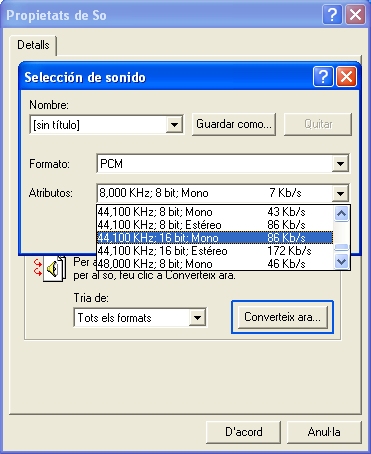Screen dimensions: 371x454
Task: Click the help icon in Propietats de So
Action: click(332, 15)
